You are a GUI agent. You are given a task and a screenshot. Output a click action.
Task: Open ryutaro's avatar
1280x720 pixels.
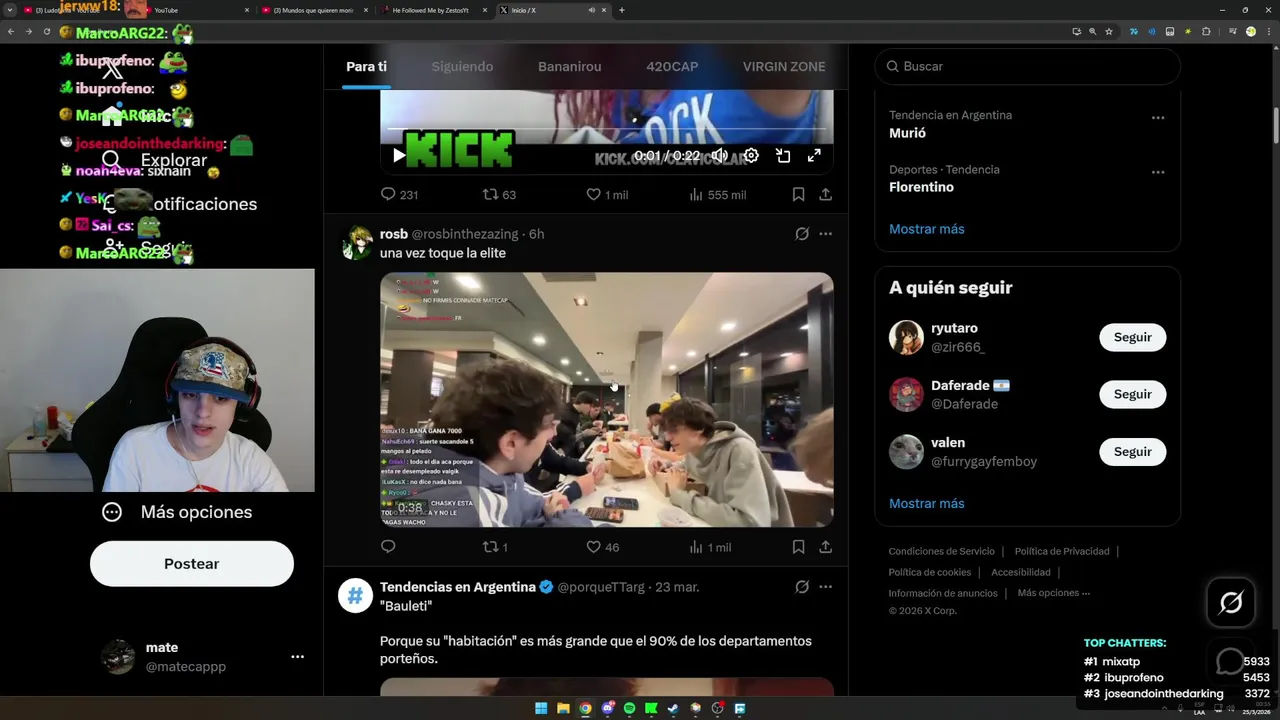click(x=906, y=337)
